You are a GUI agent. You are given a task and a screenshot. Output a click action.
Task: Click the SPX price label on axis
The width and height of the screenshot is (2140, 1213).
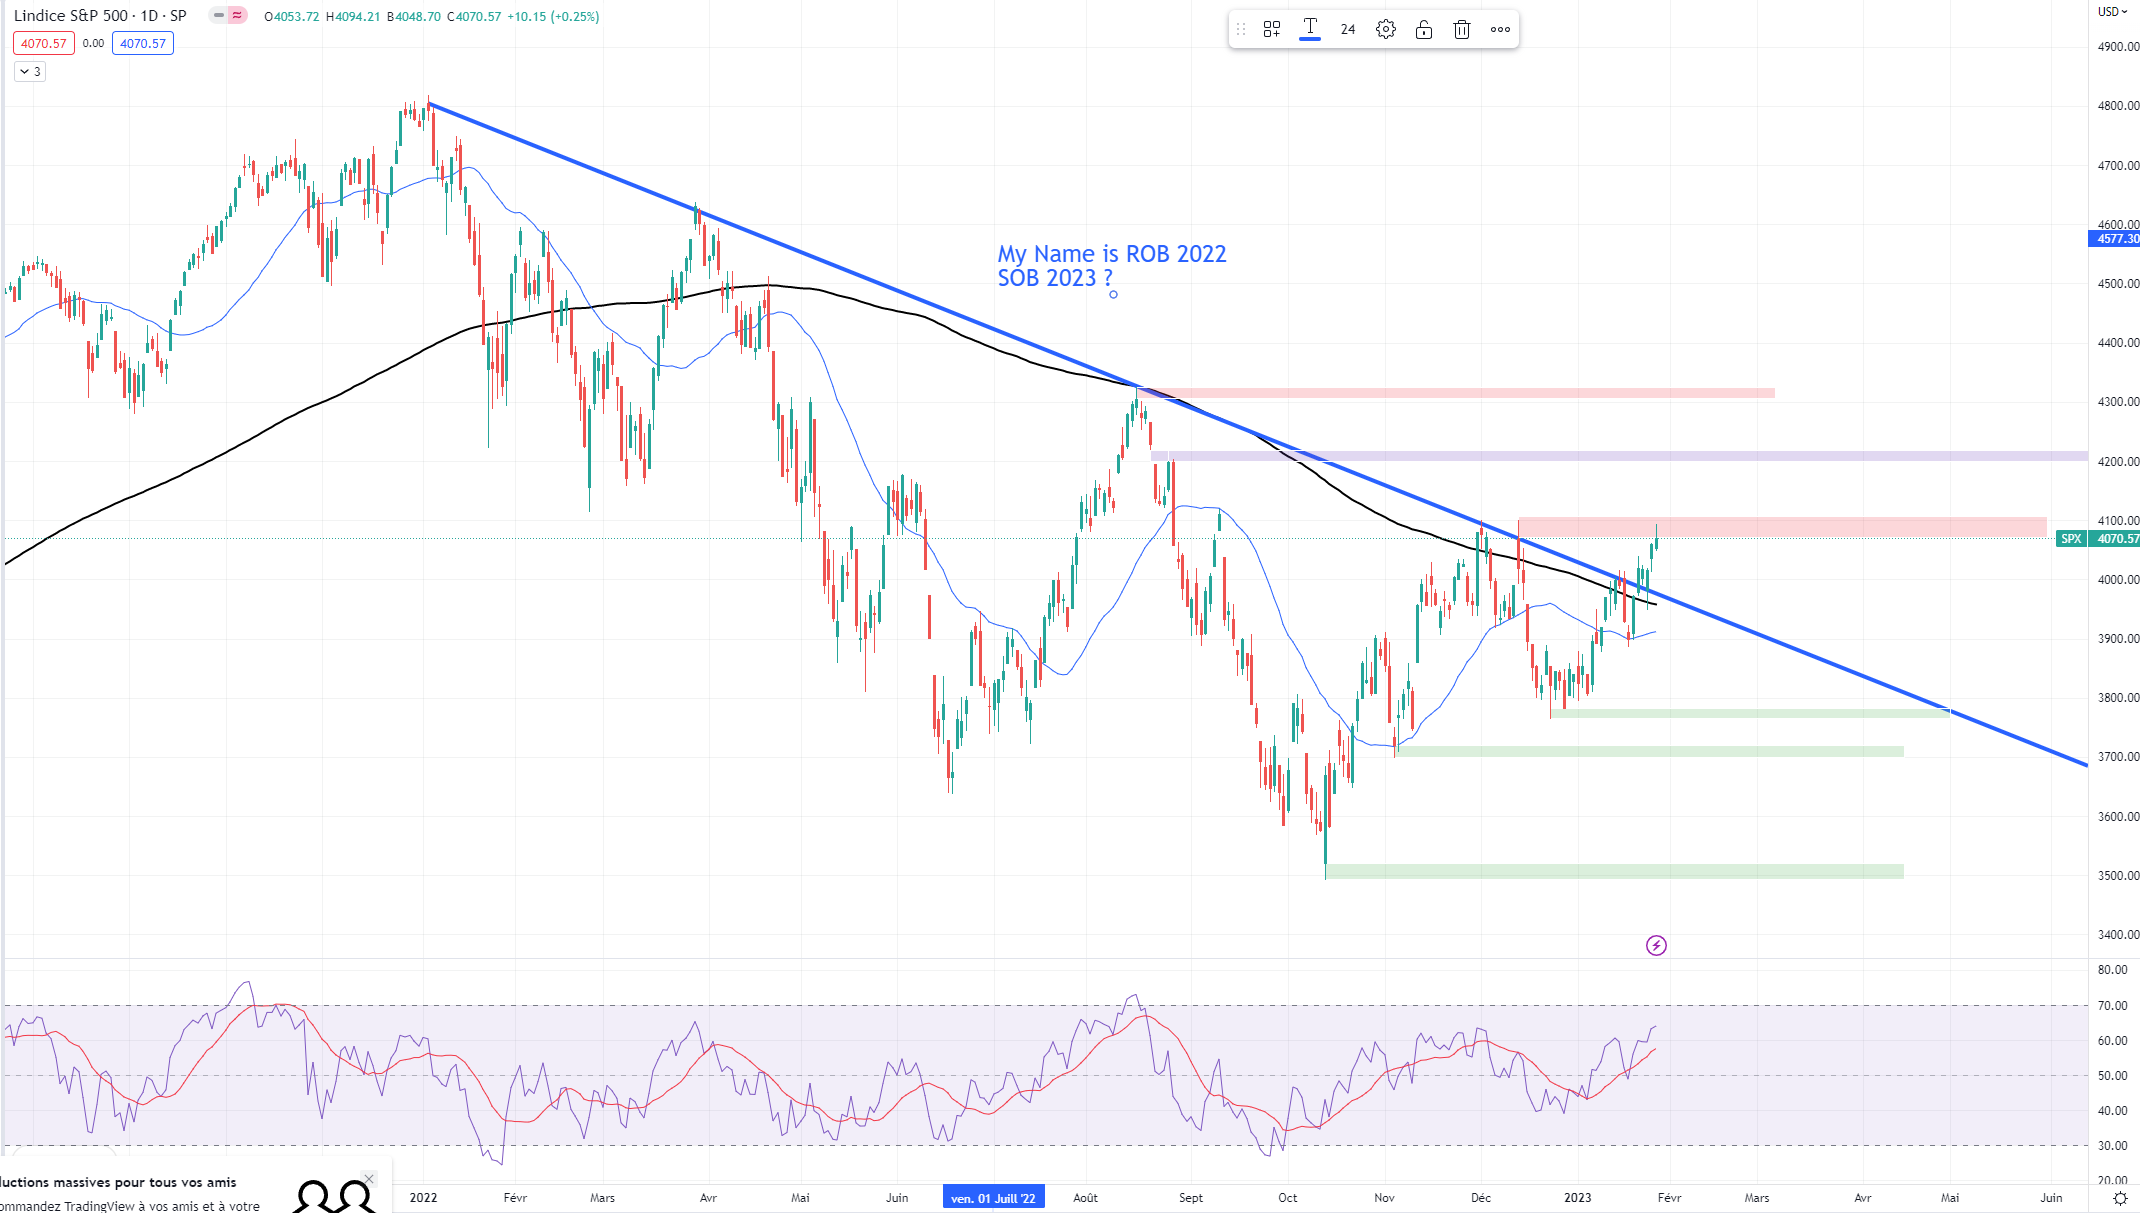[2070, 539]
